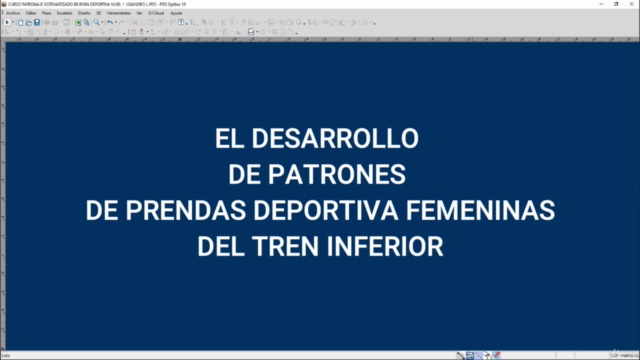
Task: Click the diagonal line icon in status bar
Action: click(461, 356)
